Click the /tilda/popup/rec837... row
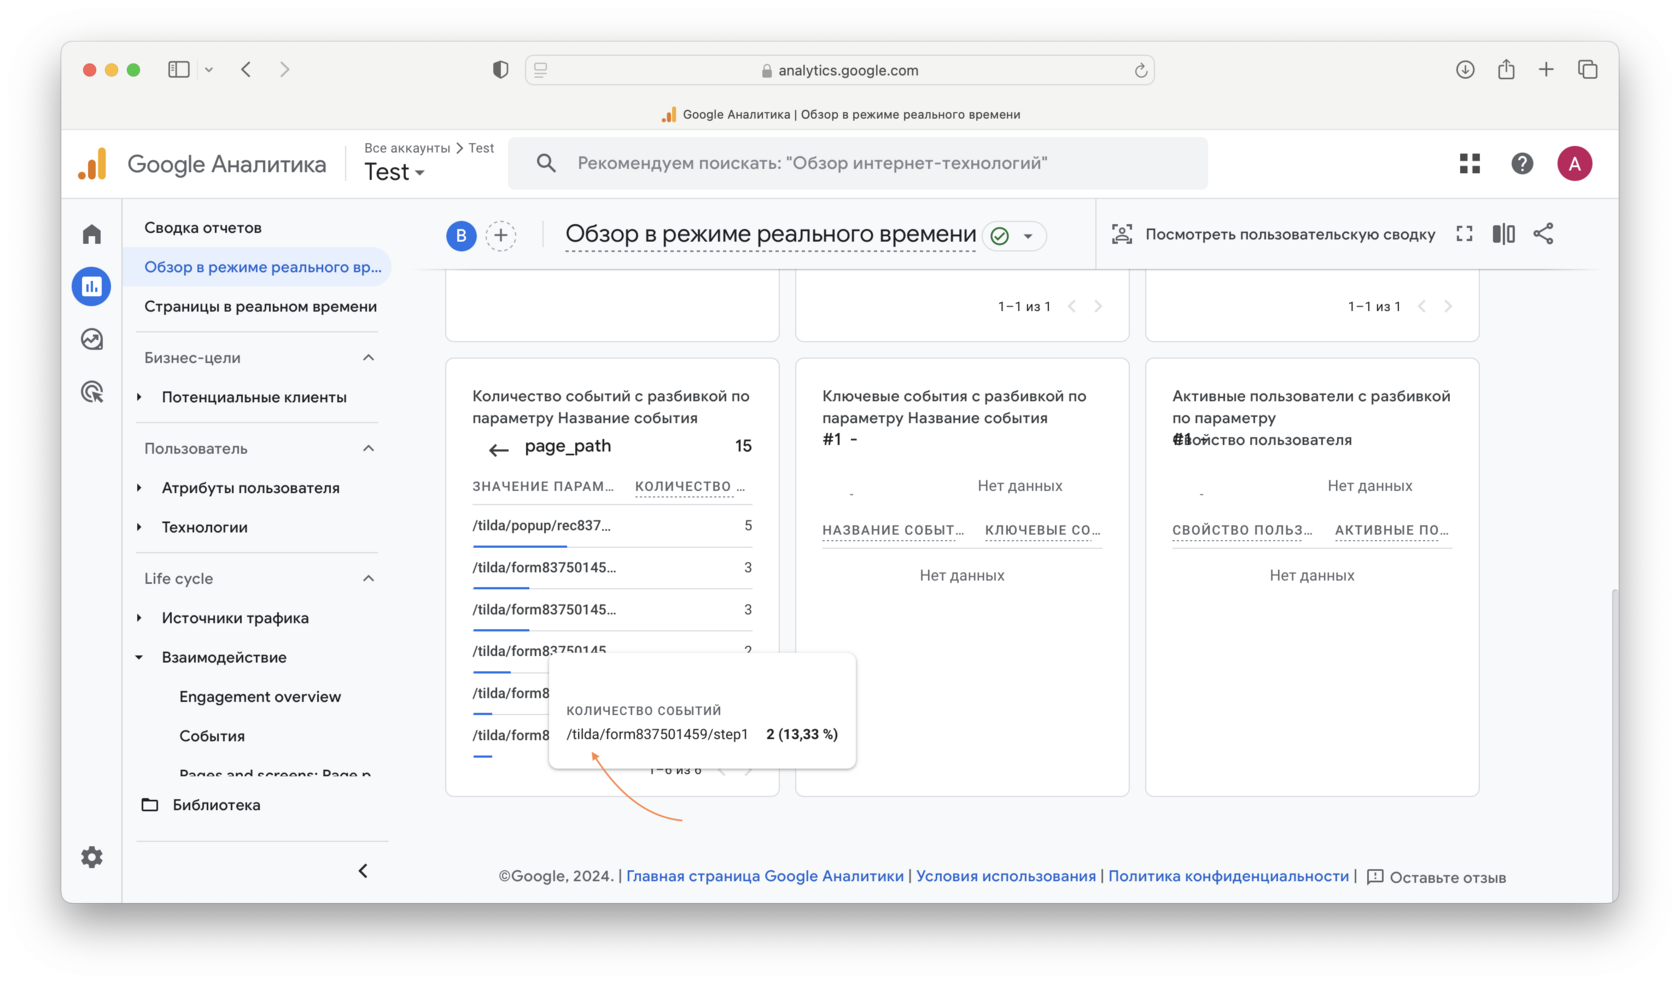 point(612,526)
